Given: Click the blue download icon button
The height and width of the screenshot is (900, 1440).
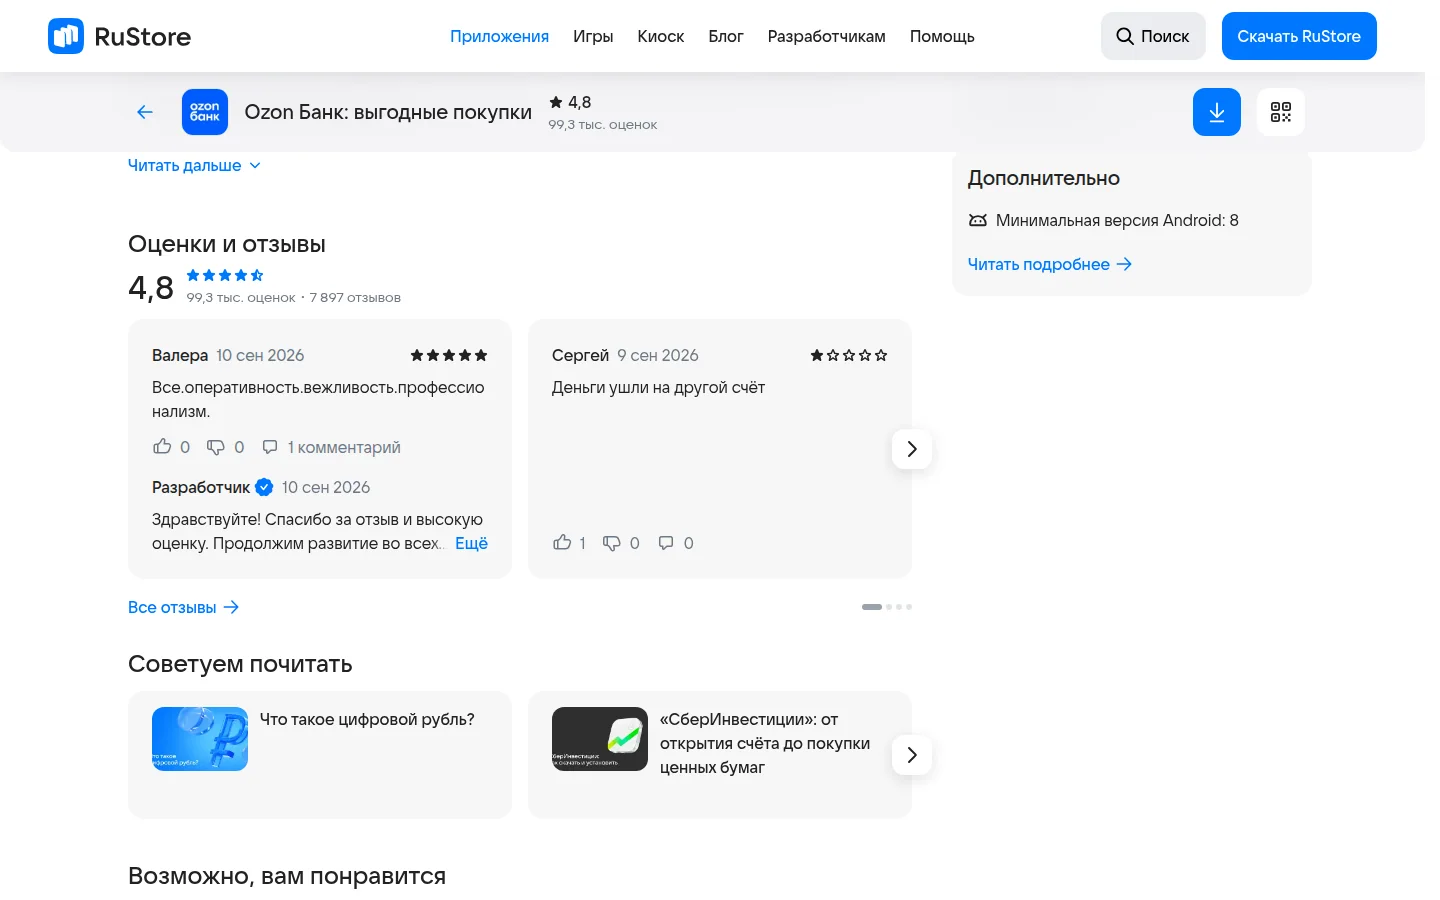Looking at the screenshot, I should coord(1217,112).
